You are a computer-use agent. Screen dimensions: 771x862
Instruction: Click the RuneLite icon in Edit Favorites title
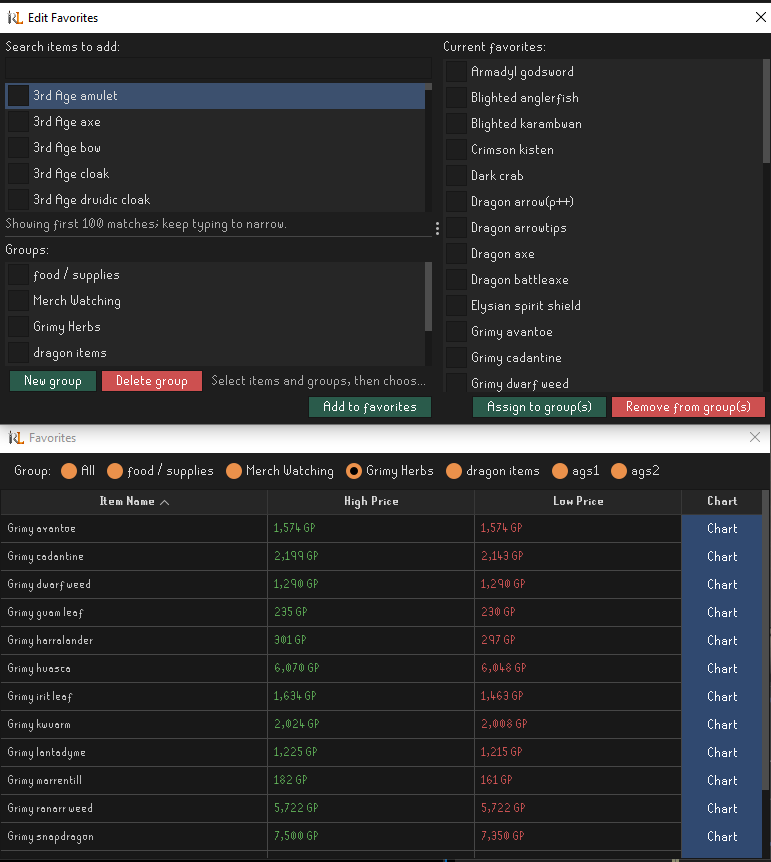coord(15,18)
